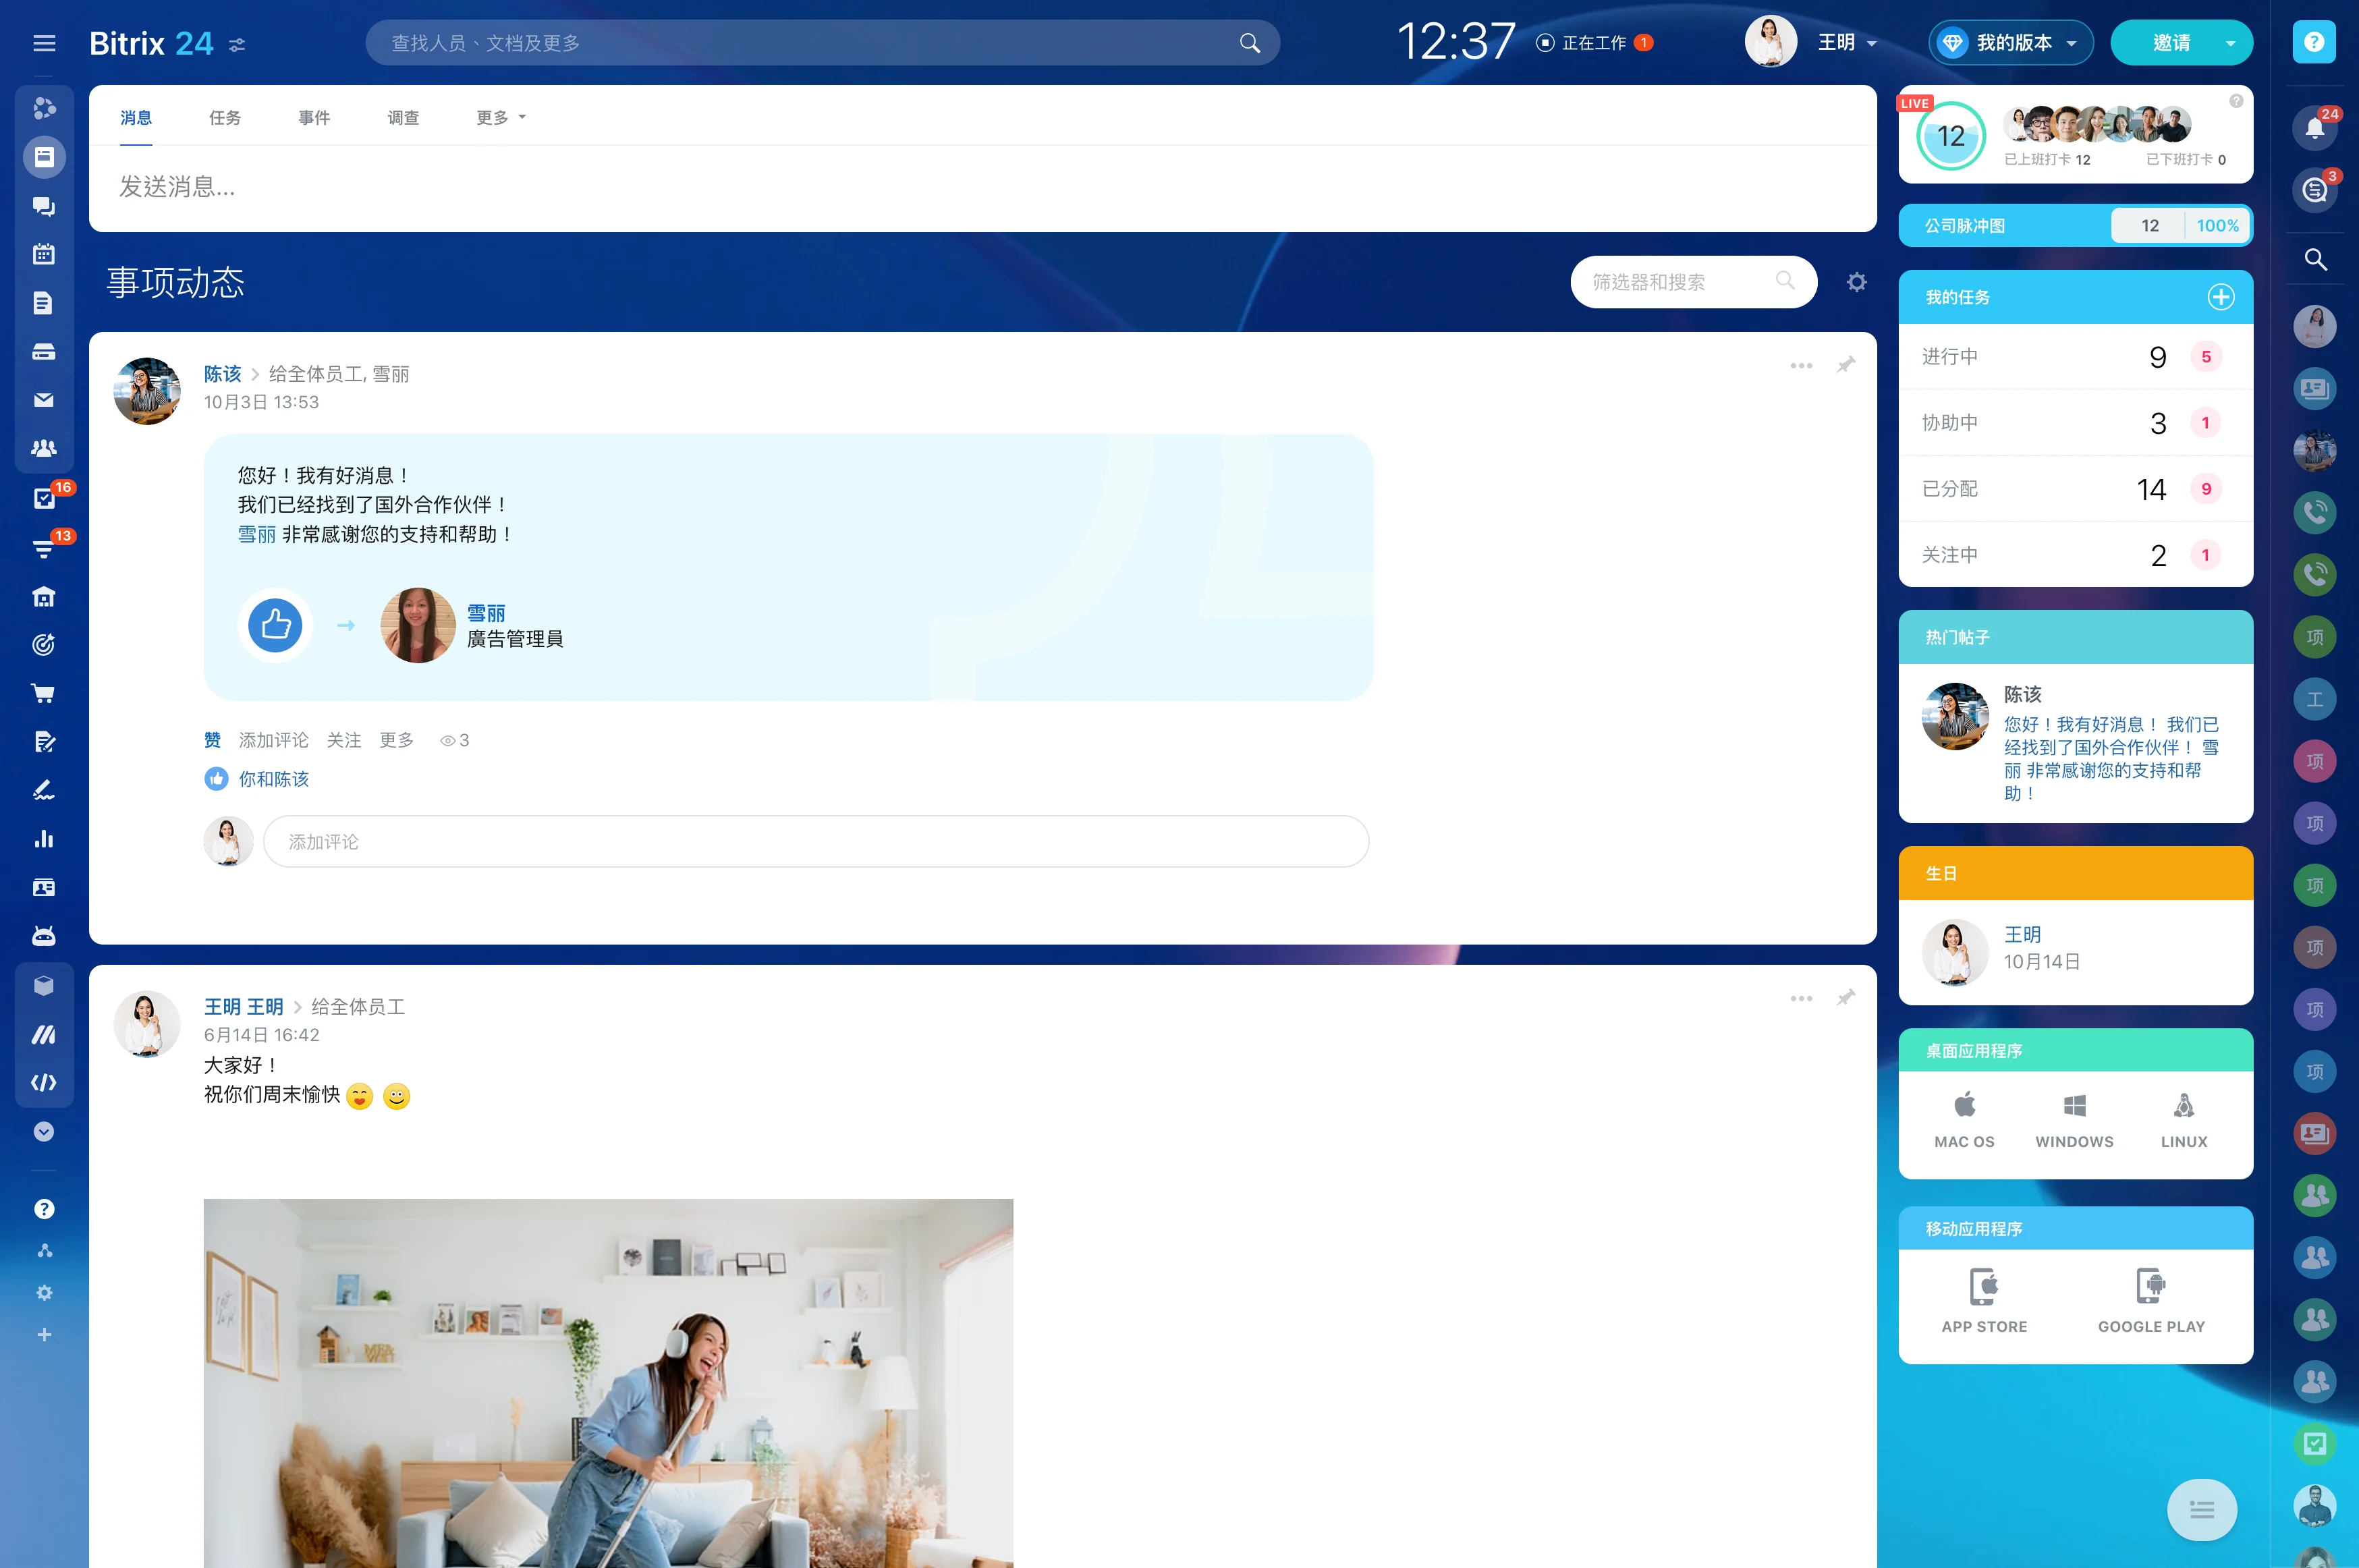Open arrow dropdown next to 邀请
Viewport: 2359px width, 1568px height.
[2231, 43]
